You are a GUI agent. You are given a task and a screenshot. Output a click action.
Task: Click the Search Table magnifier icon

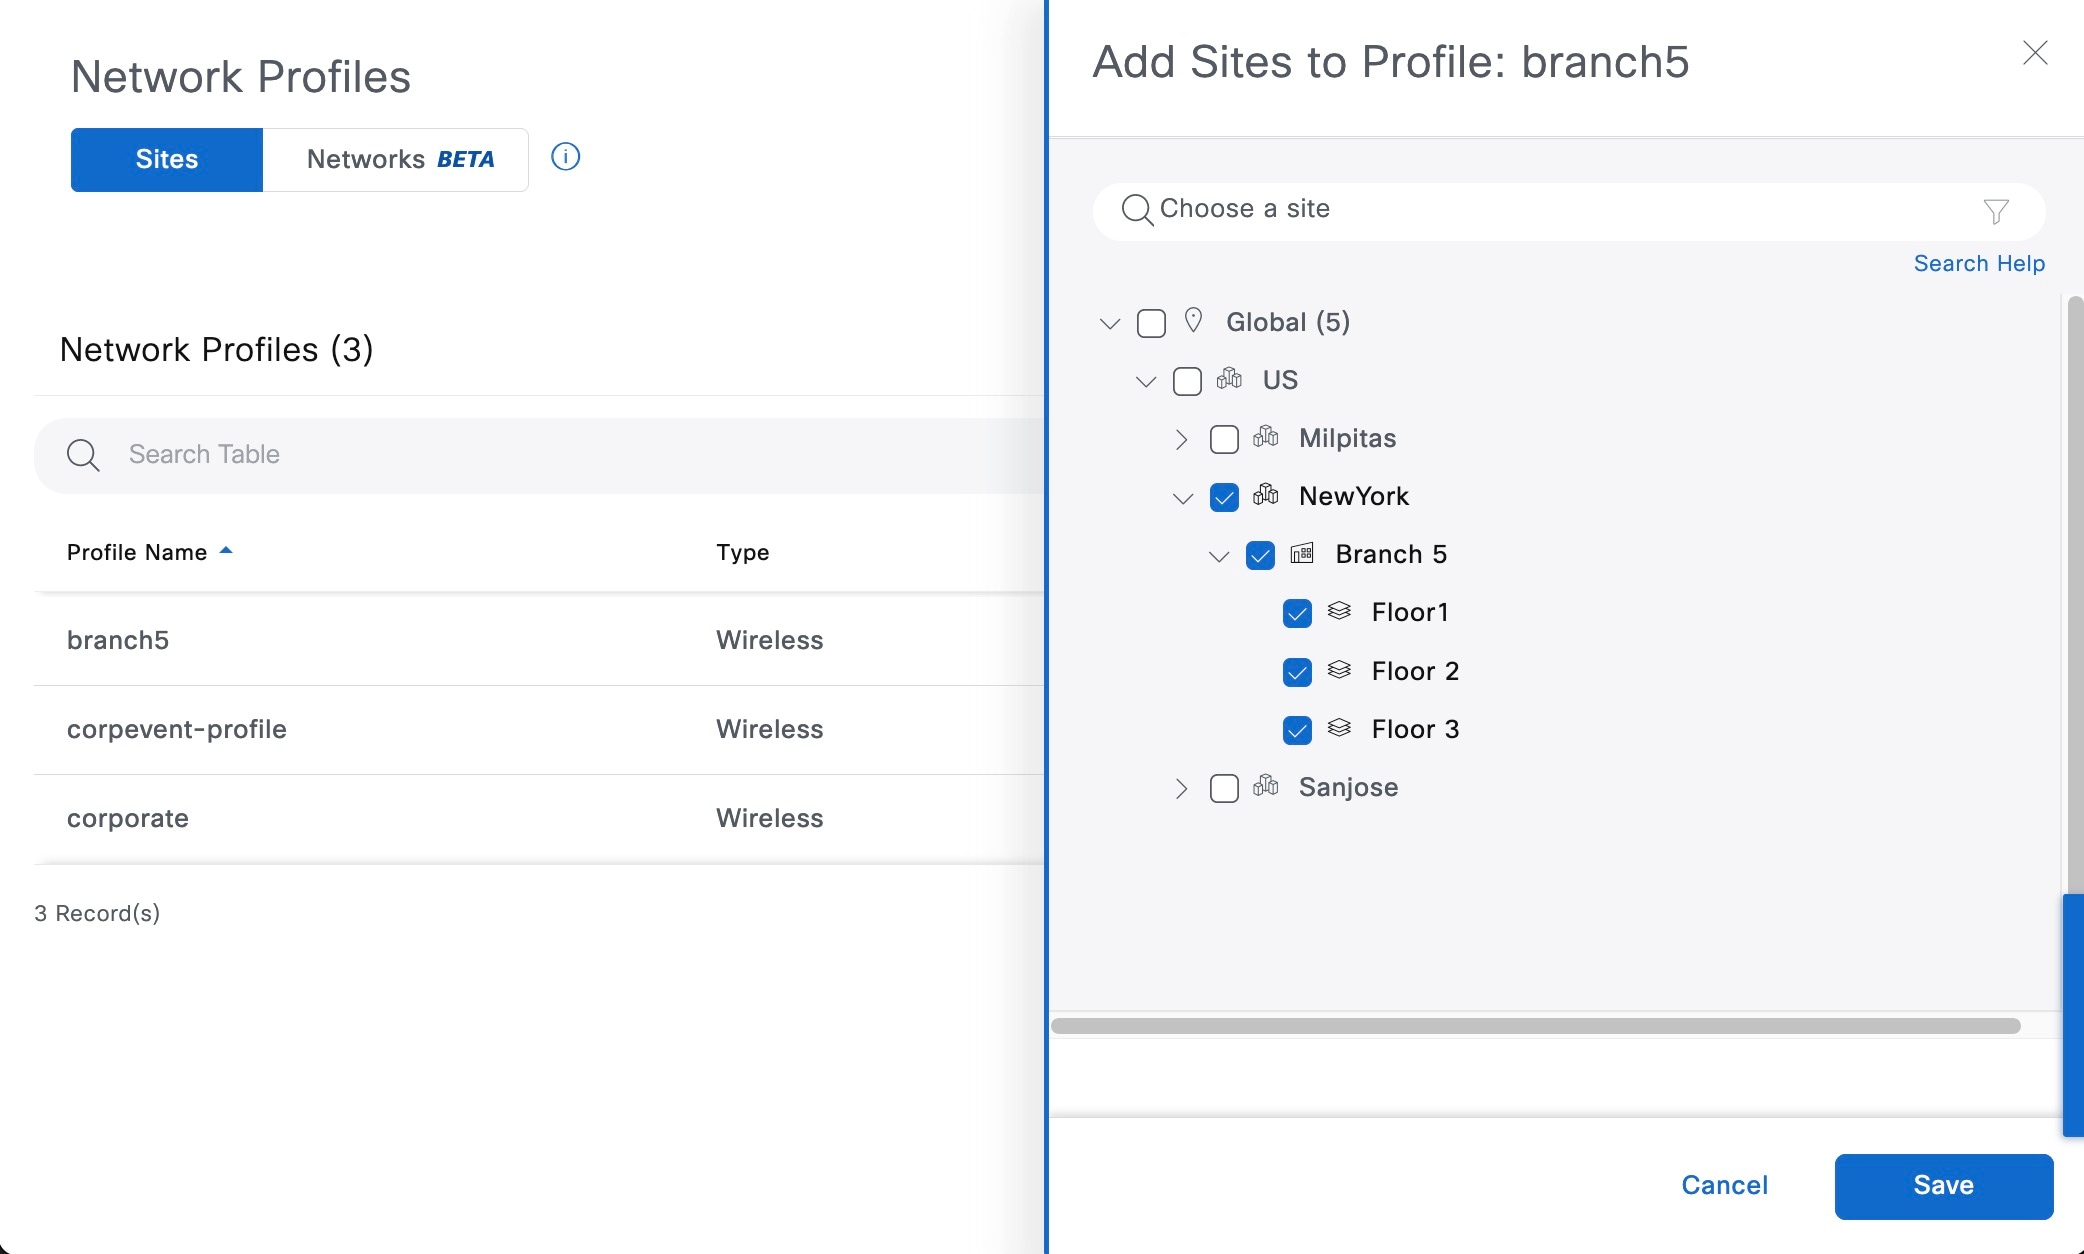83,455
